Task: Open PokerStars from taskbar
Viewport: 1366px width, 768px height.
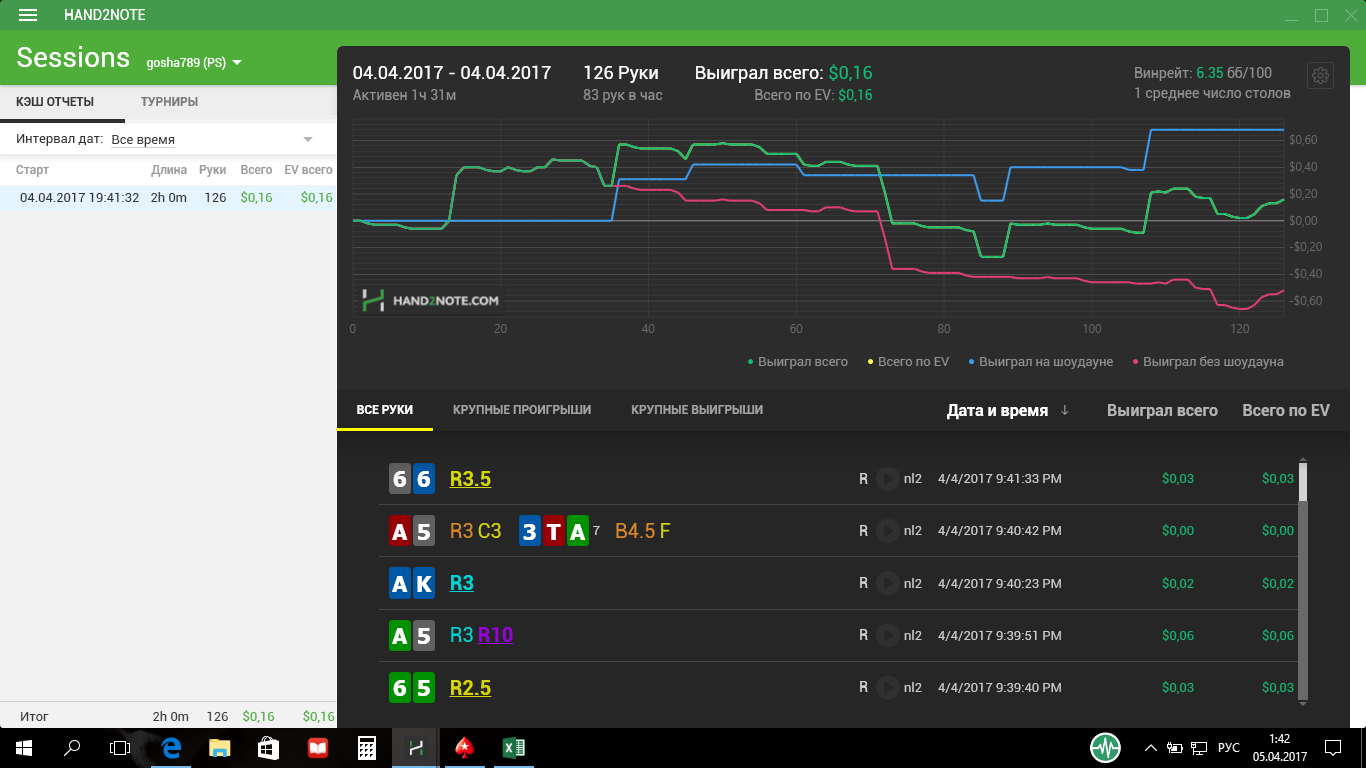Action: coord(464,747)
